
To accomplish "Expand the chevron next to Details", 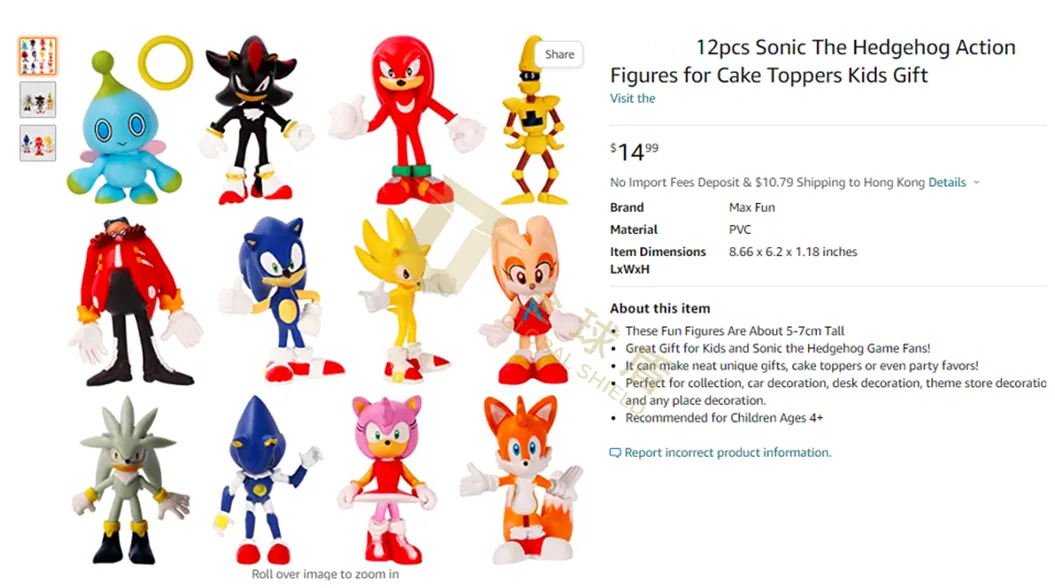I will click(976, 182).
